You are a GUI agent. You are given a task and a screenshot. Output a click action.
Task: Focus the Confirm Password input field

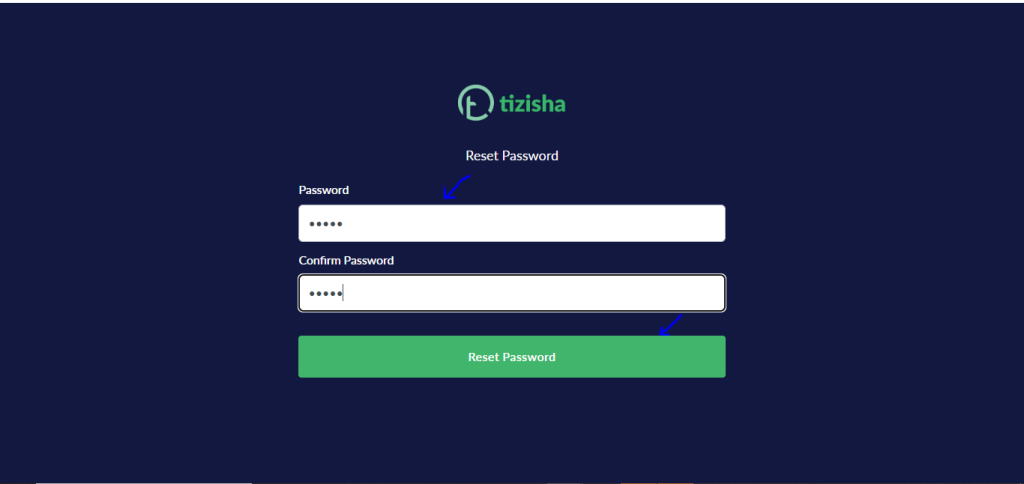pyautogui.click(x=511, y=293)
